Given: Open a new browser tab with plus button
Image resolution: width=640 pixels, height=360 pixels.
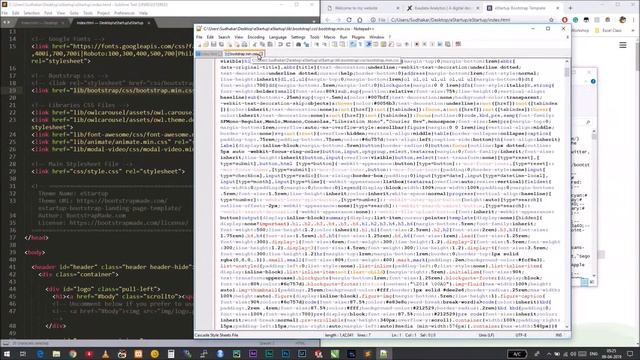Looking at the screenshot, I should (570, 8).
